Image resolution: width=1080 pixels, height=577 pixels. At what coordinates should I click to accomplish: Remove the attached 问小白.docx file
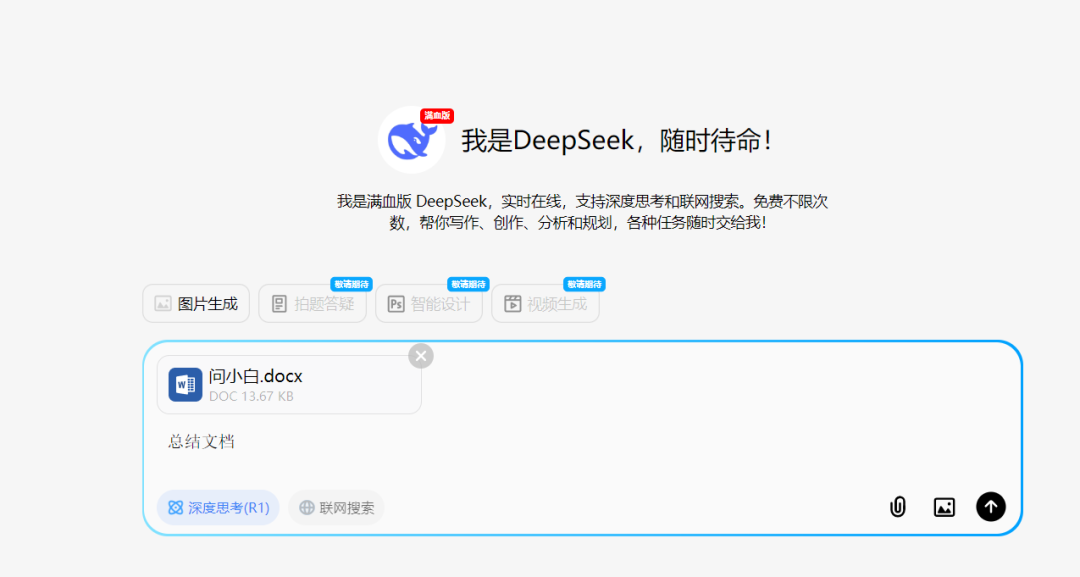click(420, 355)
